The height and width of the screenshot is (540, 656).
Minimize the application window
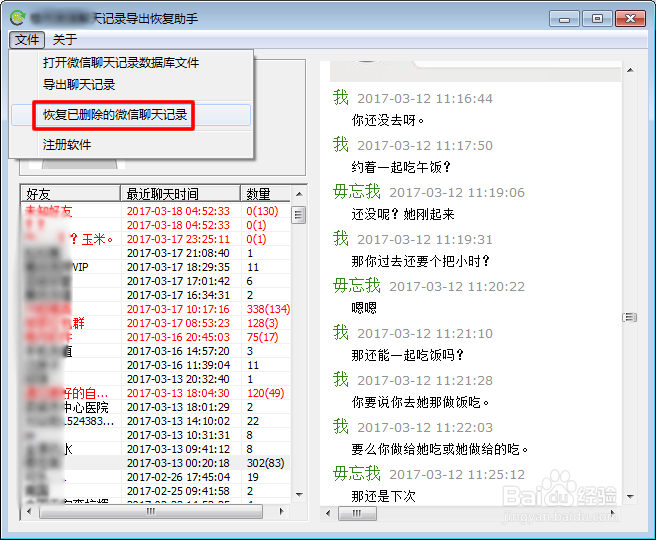(x=564, y=19)
